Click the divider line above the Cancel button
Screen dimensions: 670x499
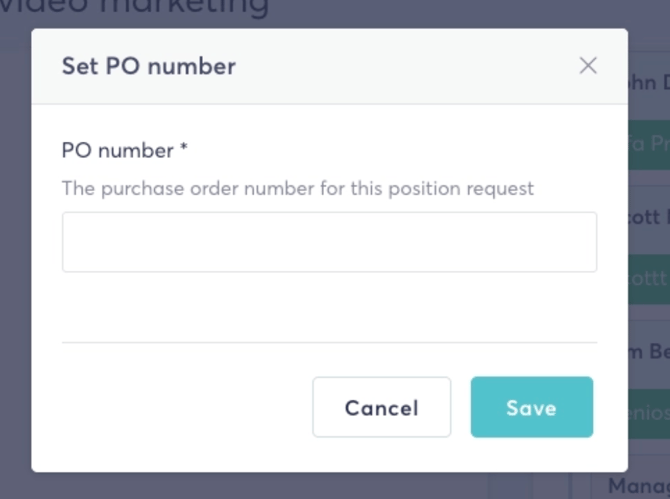329,342
